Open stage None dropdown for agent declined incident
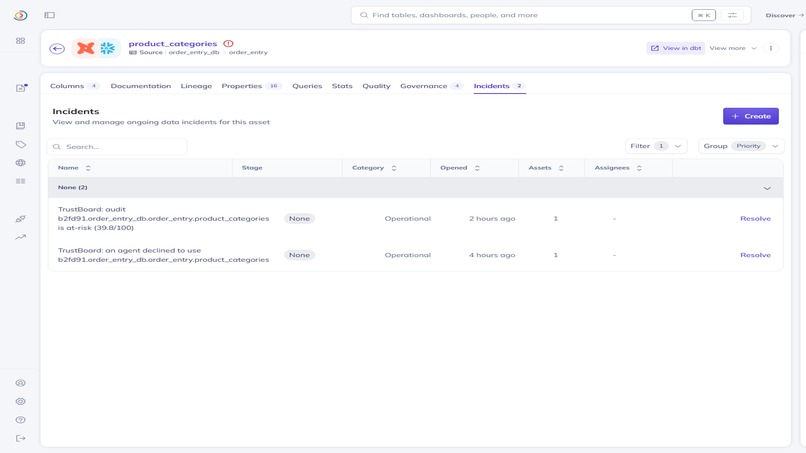This screenshot has width=806, height=453. pos(299,255)
